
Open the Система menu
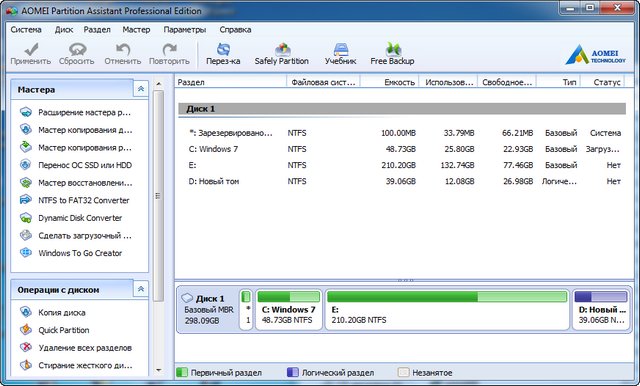click(26, 30)
